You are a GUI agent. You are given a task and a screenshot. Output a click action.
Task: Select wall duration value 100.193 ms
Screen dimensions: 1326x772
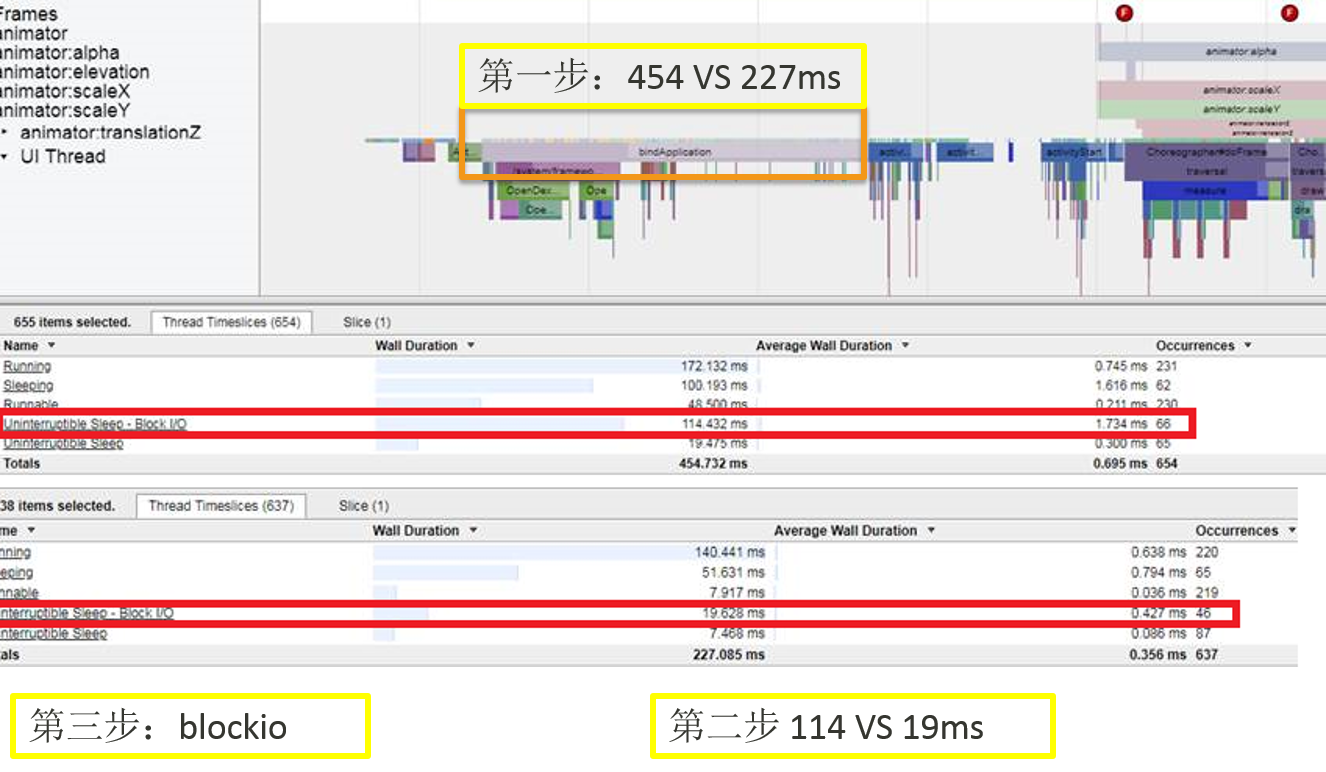(x=714, y=385)
